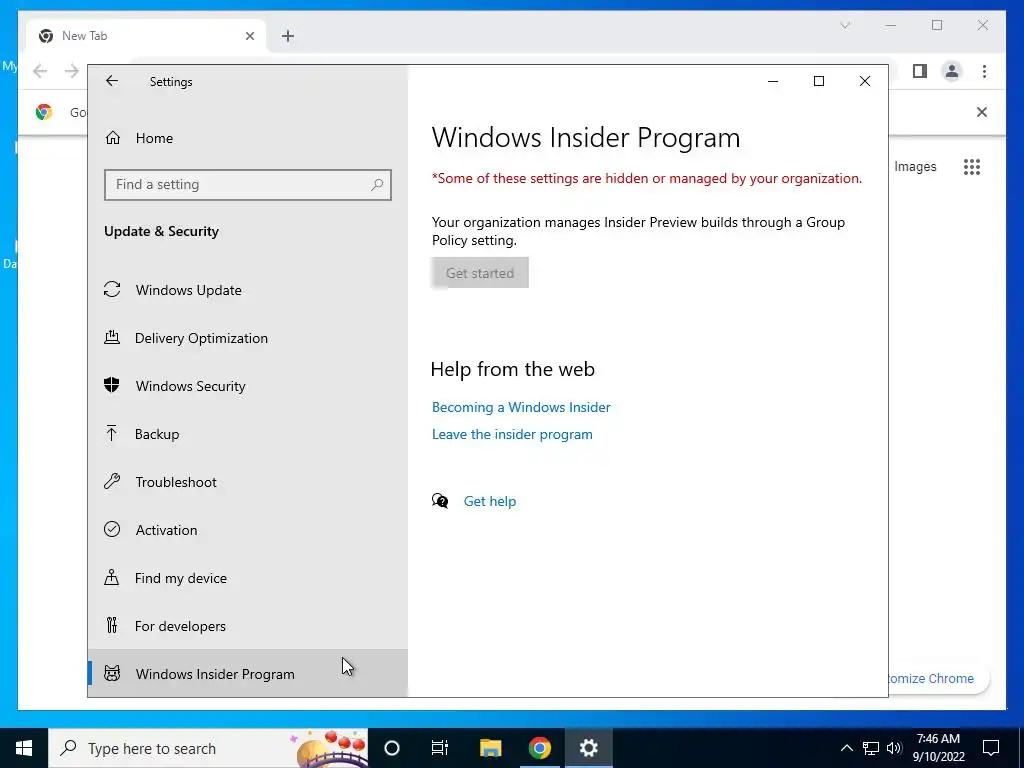The height and width of the screenshot is (768, 1024).
Task: Click the Find a setting search box
Action: (x=248, y=185)
